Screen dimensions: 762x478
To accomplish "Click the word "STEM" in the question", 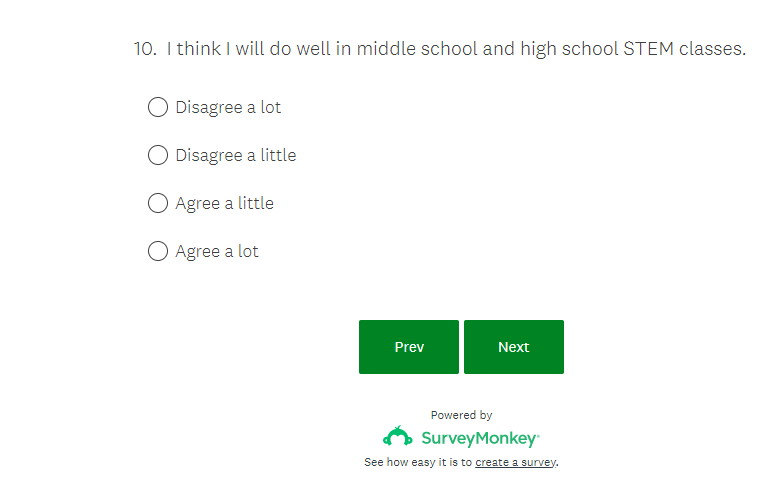I will click(x=647, y=48).
